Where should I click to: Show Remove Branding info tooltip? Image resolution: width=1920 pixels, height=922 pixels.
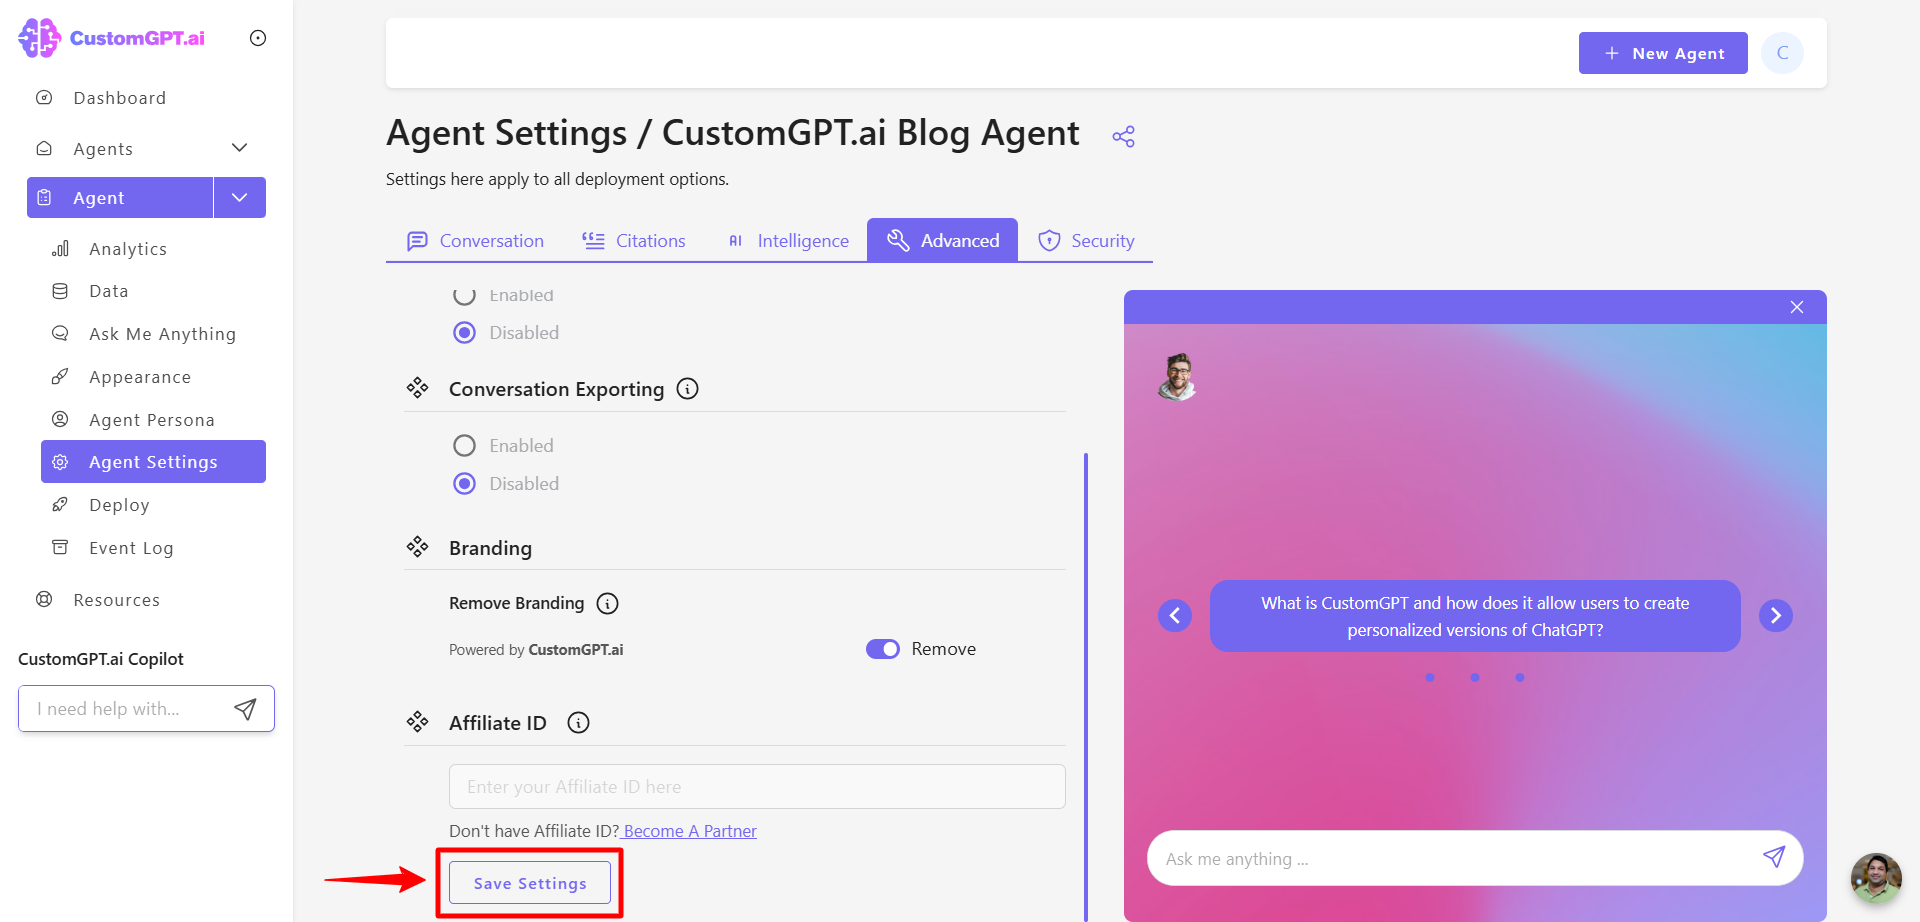click(608, 603)
